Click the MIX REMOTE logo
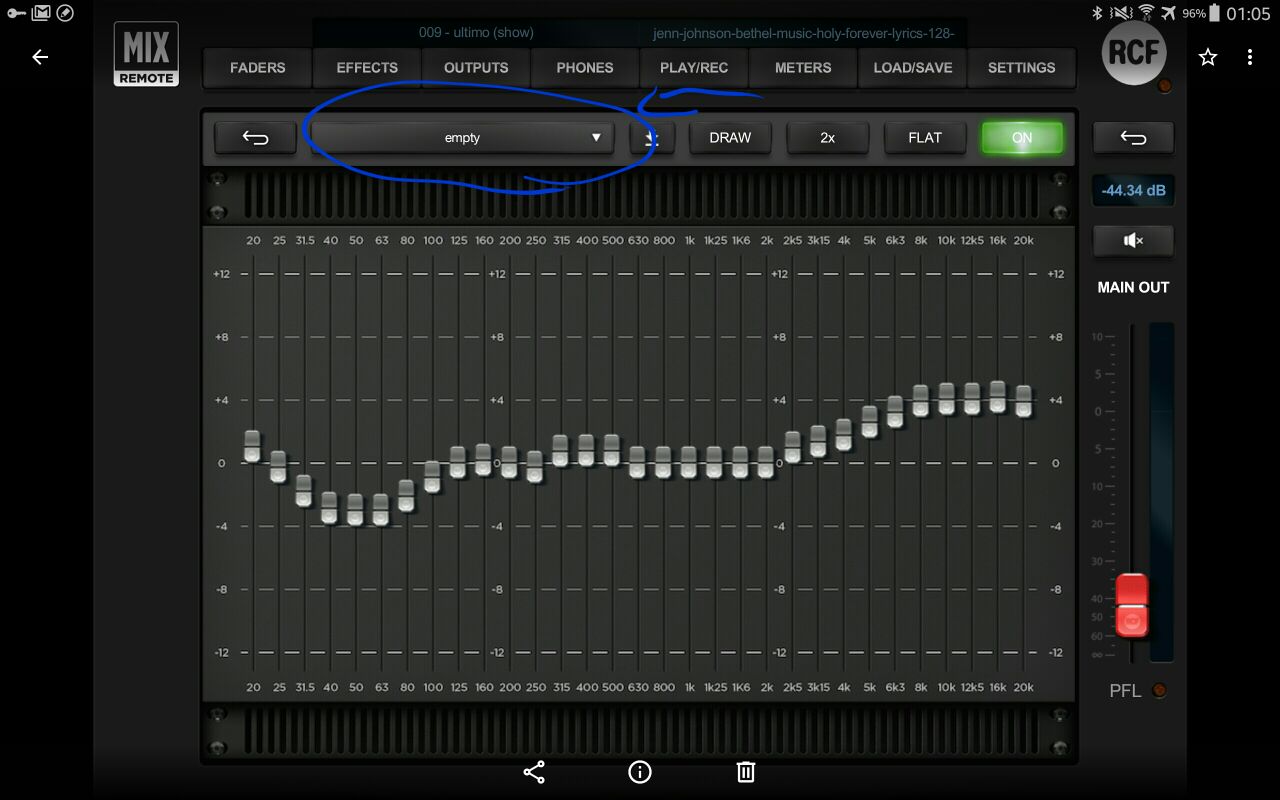The width and height of the screenshot is (1280, 800). coord(146,54)
